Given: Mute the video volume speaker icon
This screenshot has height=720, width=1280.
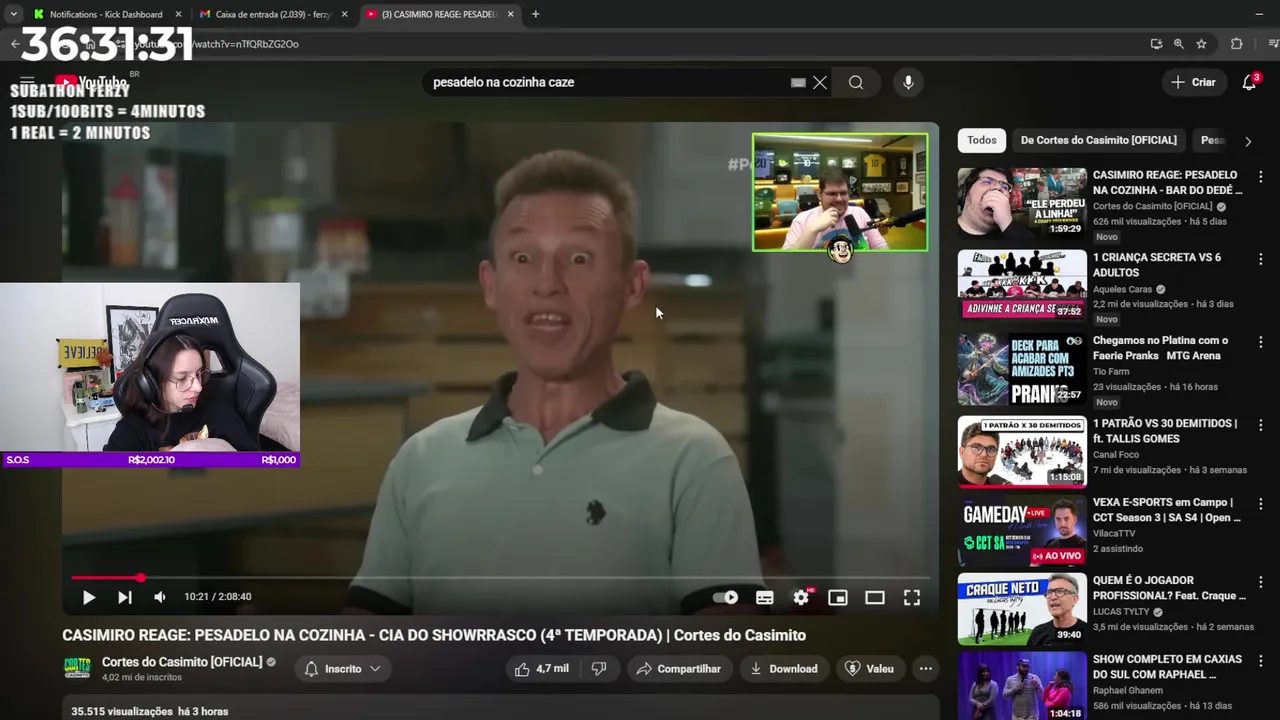Looking at the screenshot, I should (160, 597).
